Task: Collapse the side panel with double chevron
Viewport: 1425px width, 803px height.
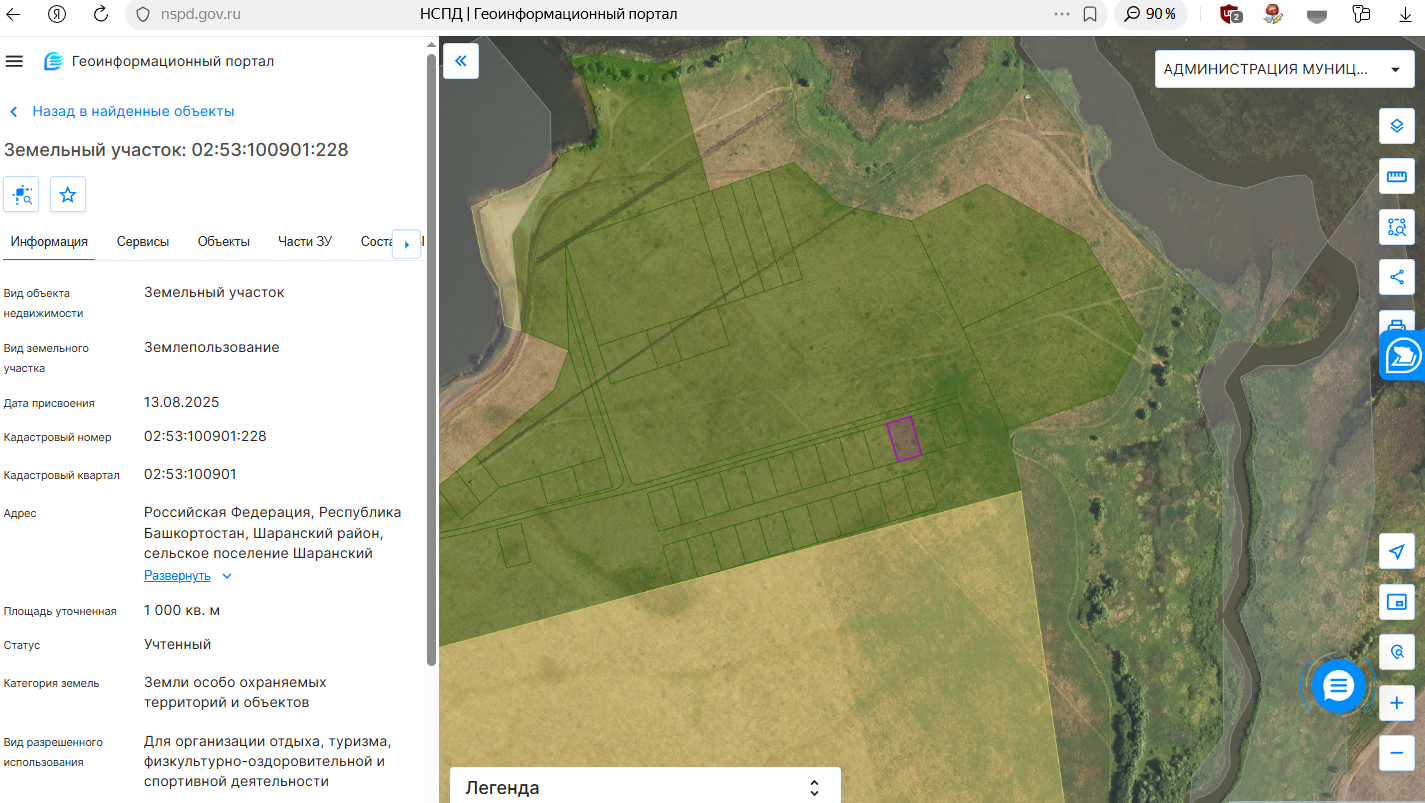Action: 461,61
